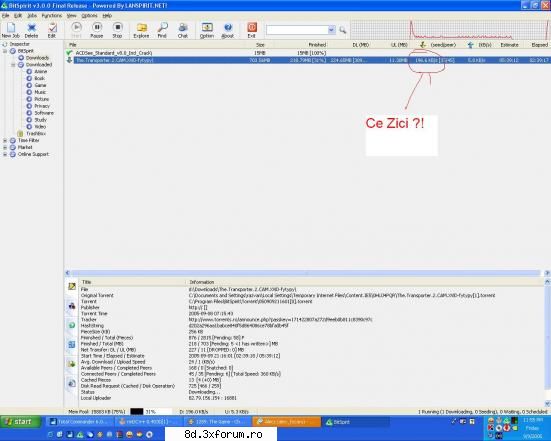Viewport: 551px width, 441px height.
Task: Open the toolbar search box dropdown arrow
Action: 331,30
